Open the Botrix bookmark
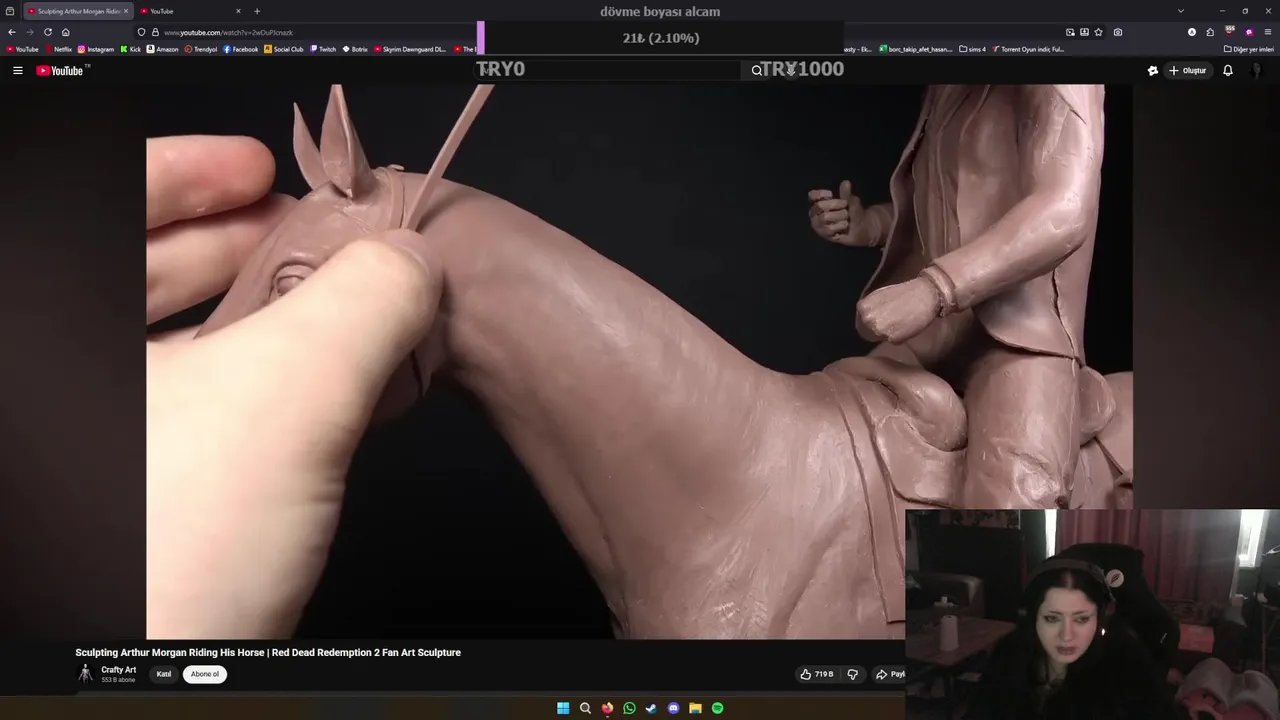 [355, 49]
